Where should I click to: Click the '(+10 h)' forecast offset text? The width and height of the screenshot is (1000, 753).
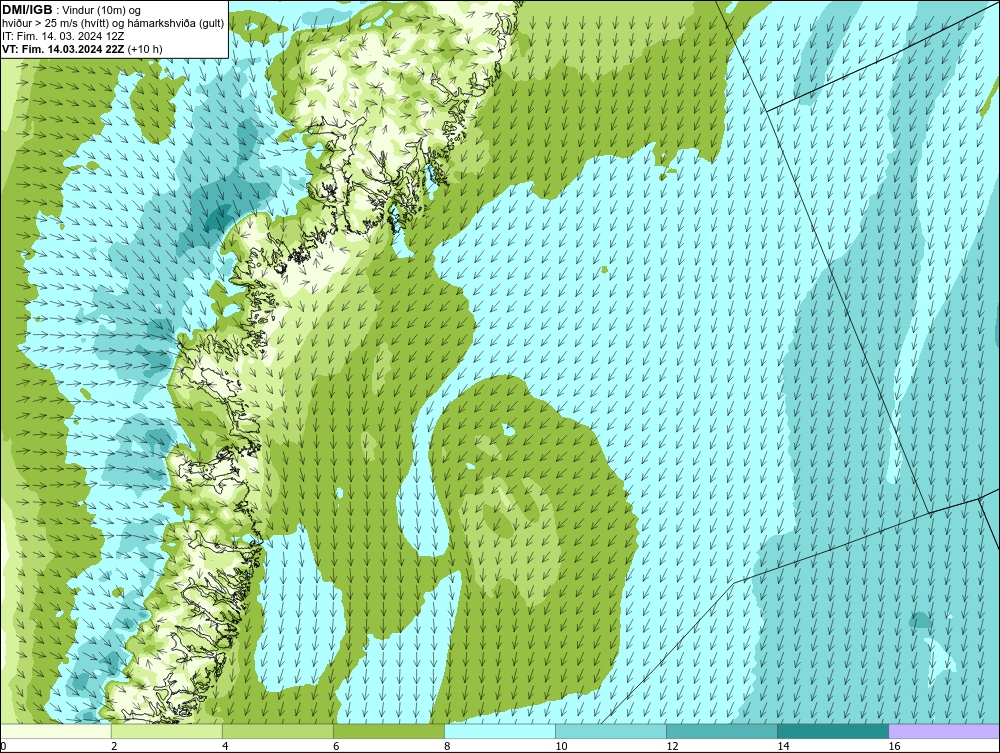(x=145, y=49)
